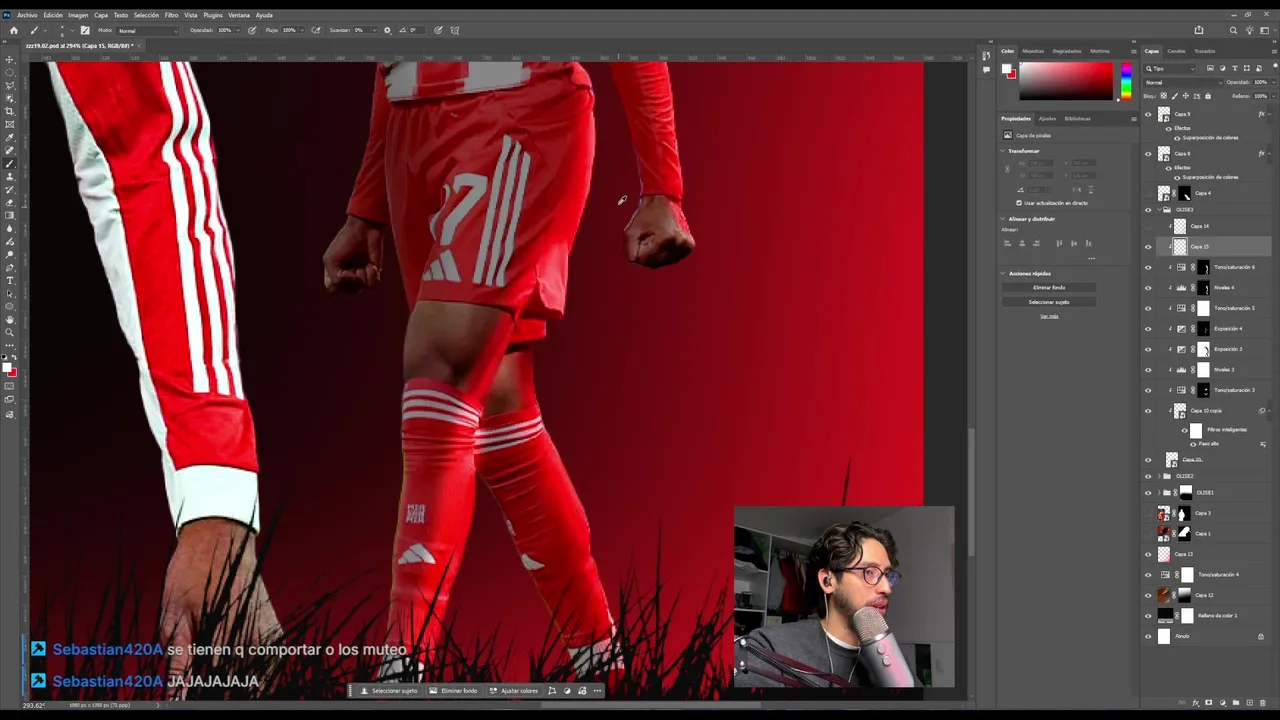The image size is (1280, 720).
Task: Click Ajustar colores in contextual taskbar
Action: (514, 690)
